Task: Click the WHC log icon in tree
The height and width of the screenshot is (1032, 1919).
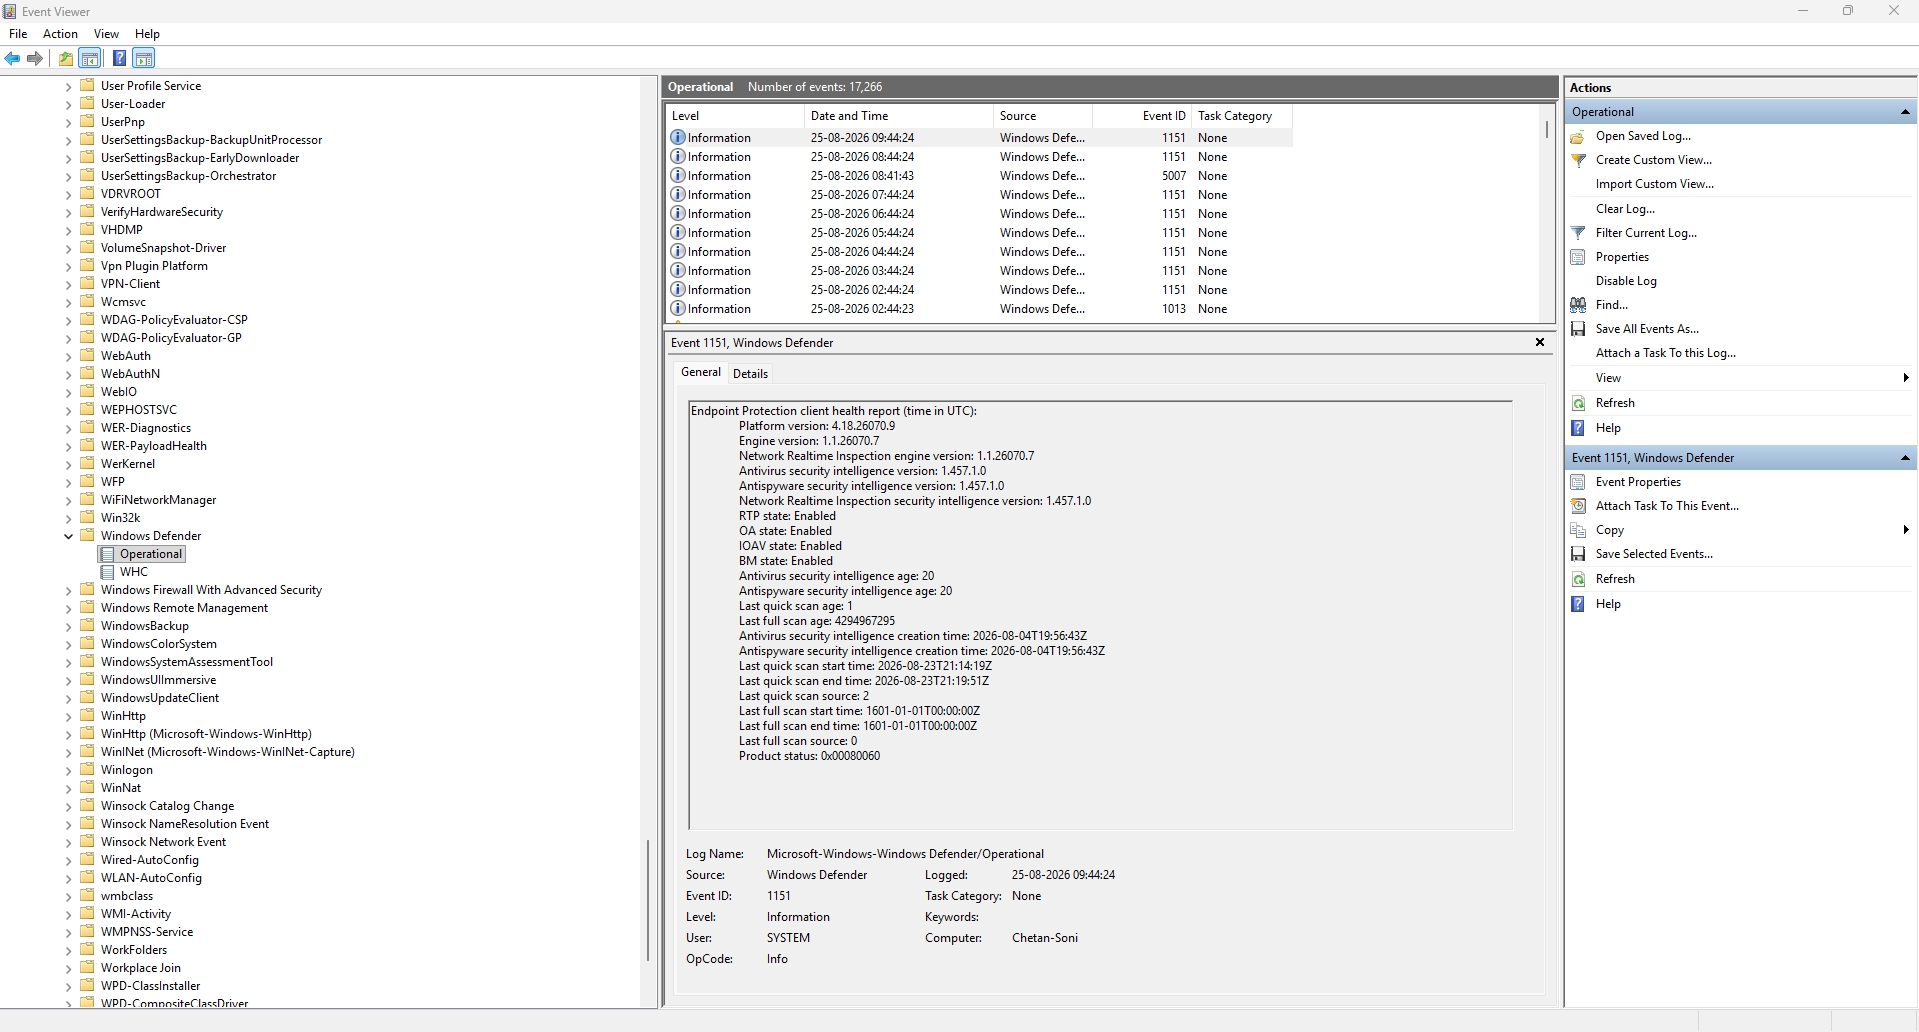Action: pyautogui.click(x=107, y=572)
